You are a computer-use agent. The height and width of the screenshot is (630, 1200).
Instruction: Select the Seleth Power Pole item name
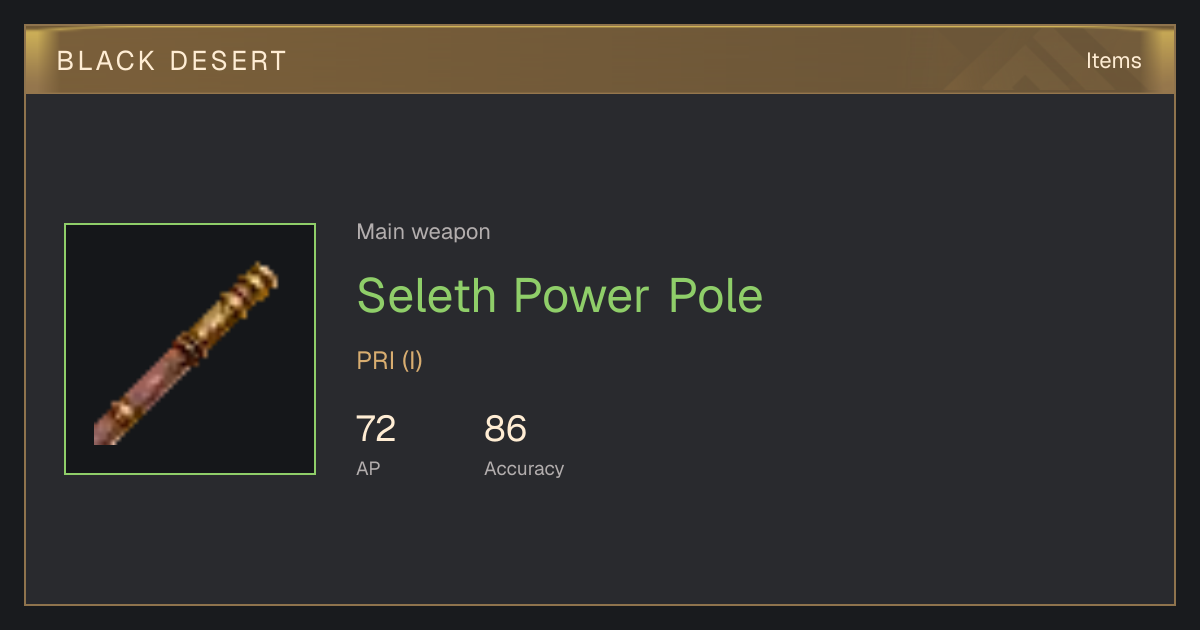pyautogui.click(x=559, y=295)
